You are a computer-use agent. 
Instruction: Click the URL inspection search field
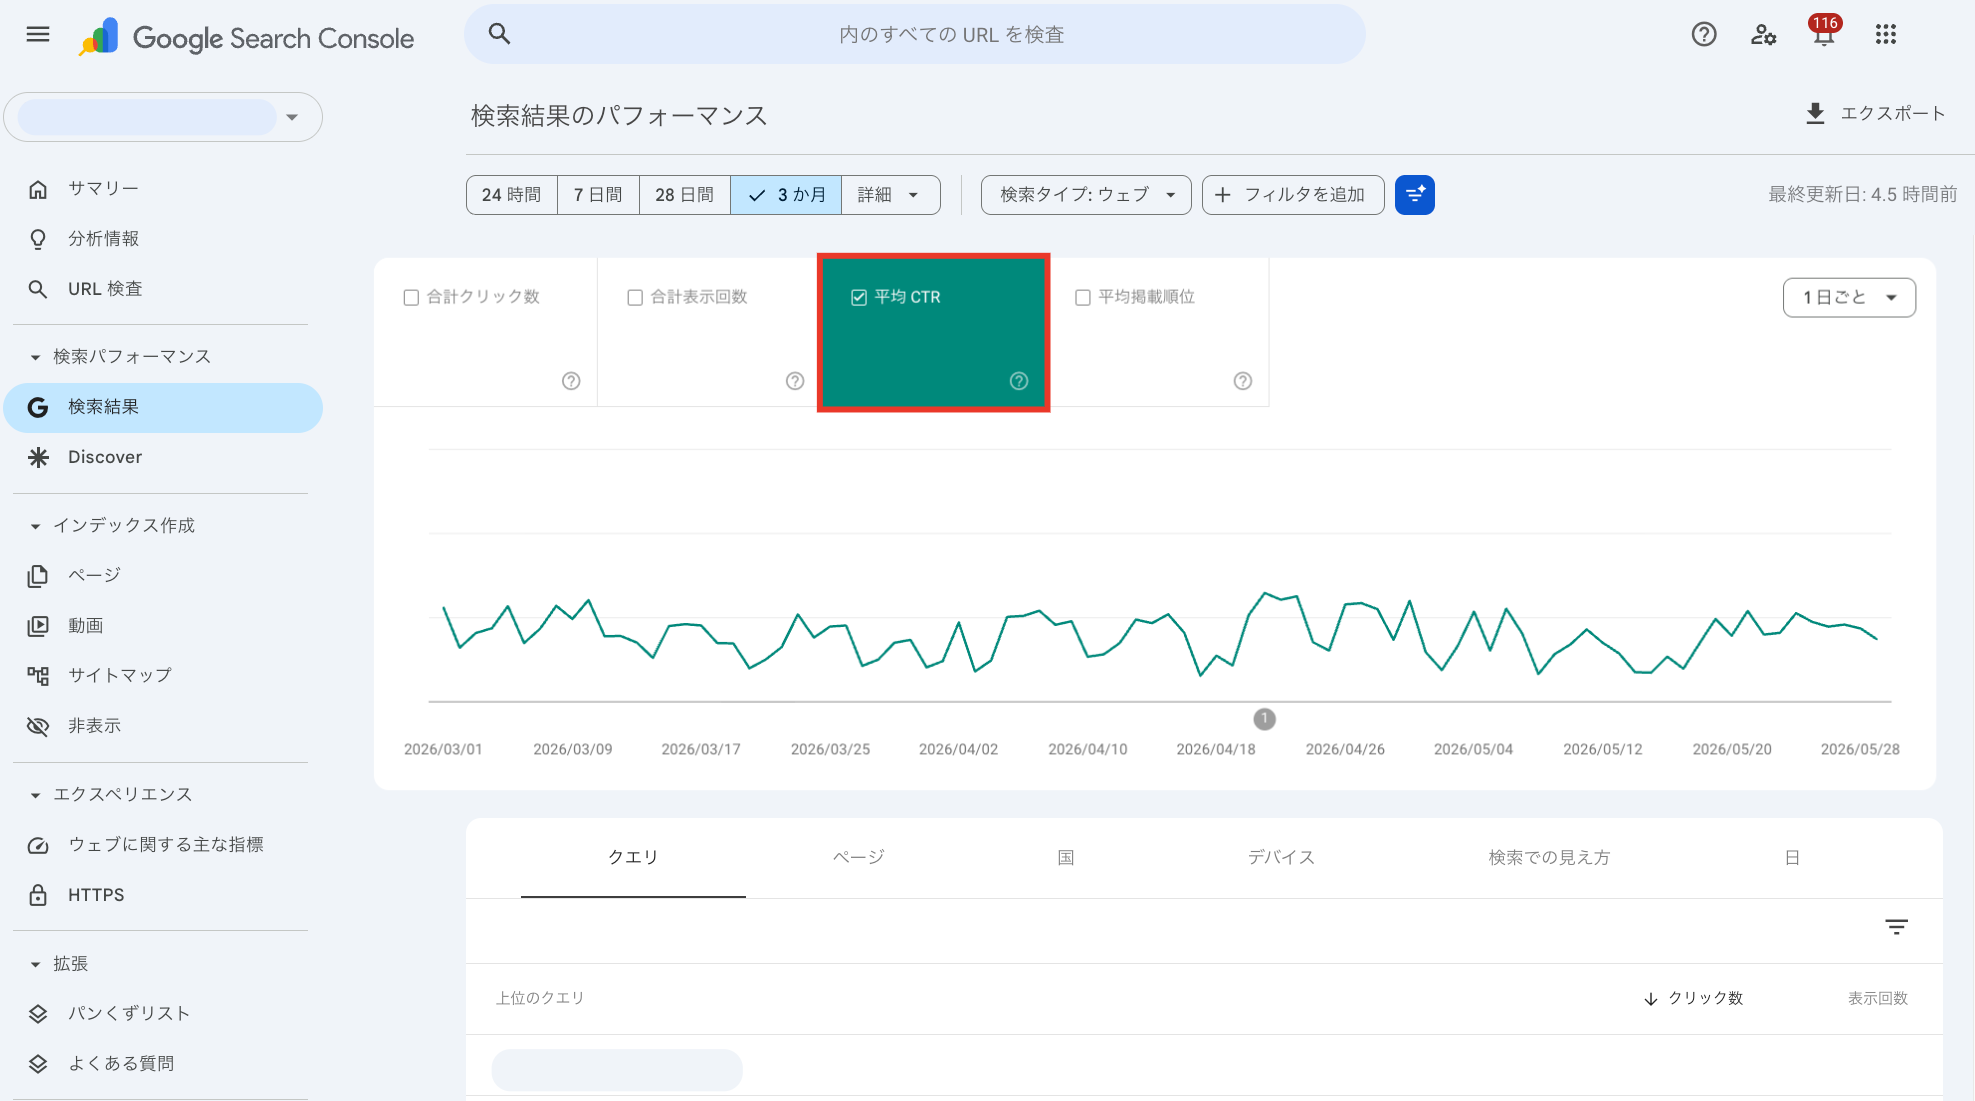click(915, 35)
